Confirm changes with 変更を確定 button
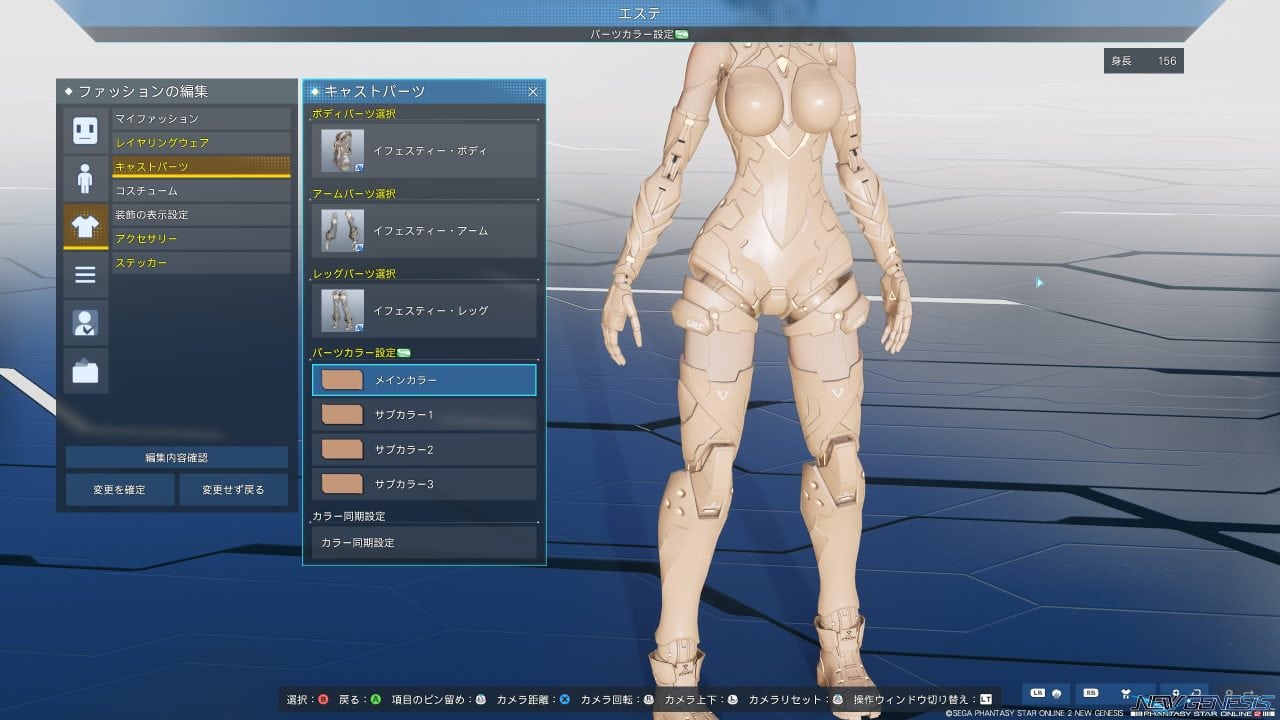The image size is (1280, 720). [120, 490]
